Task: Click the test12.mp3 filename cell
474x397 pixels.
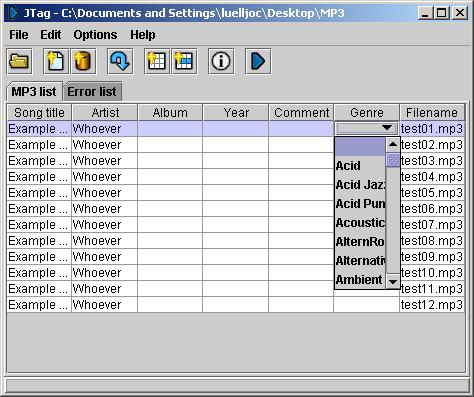Action: [432, 305]
